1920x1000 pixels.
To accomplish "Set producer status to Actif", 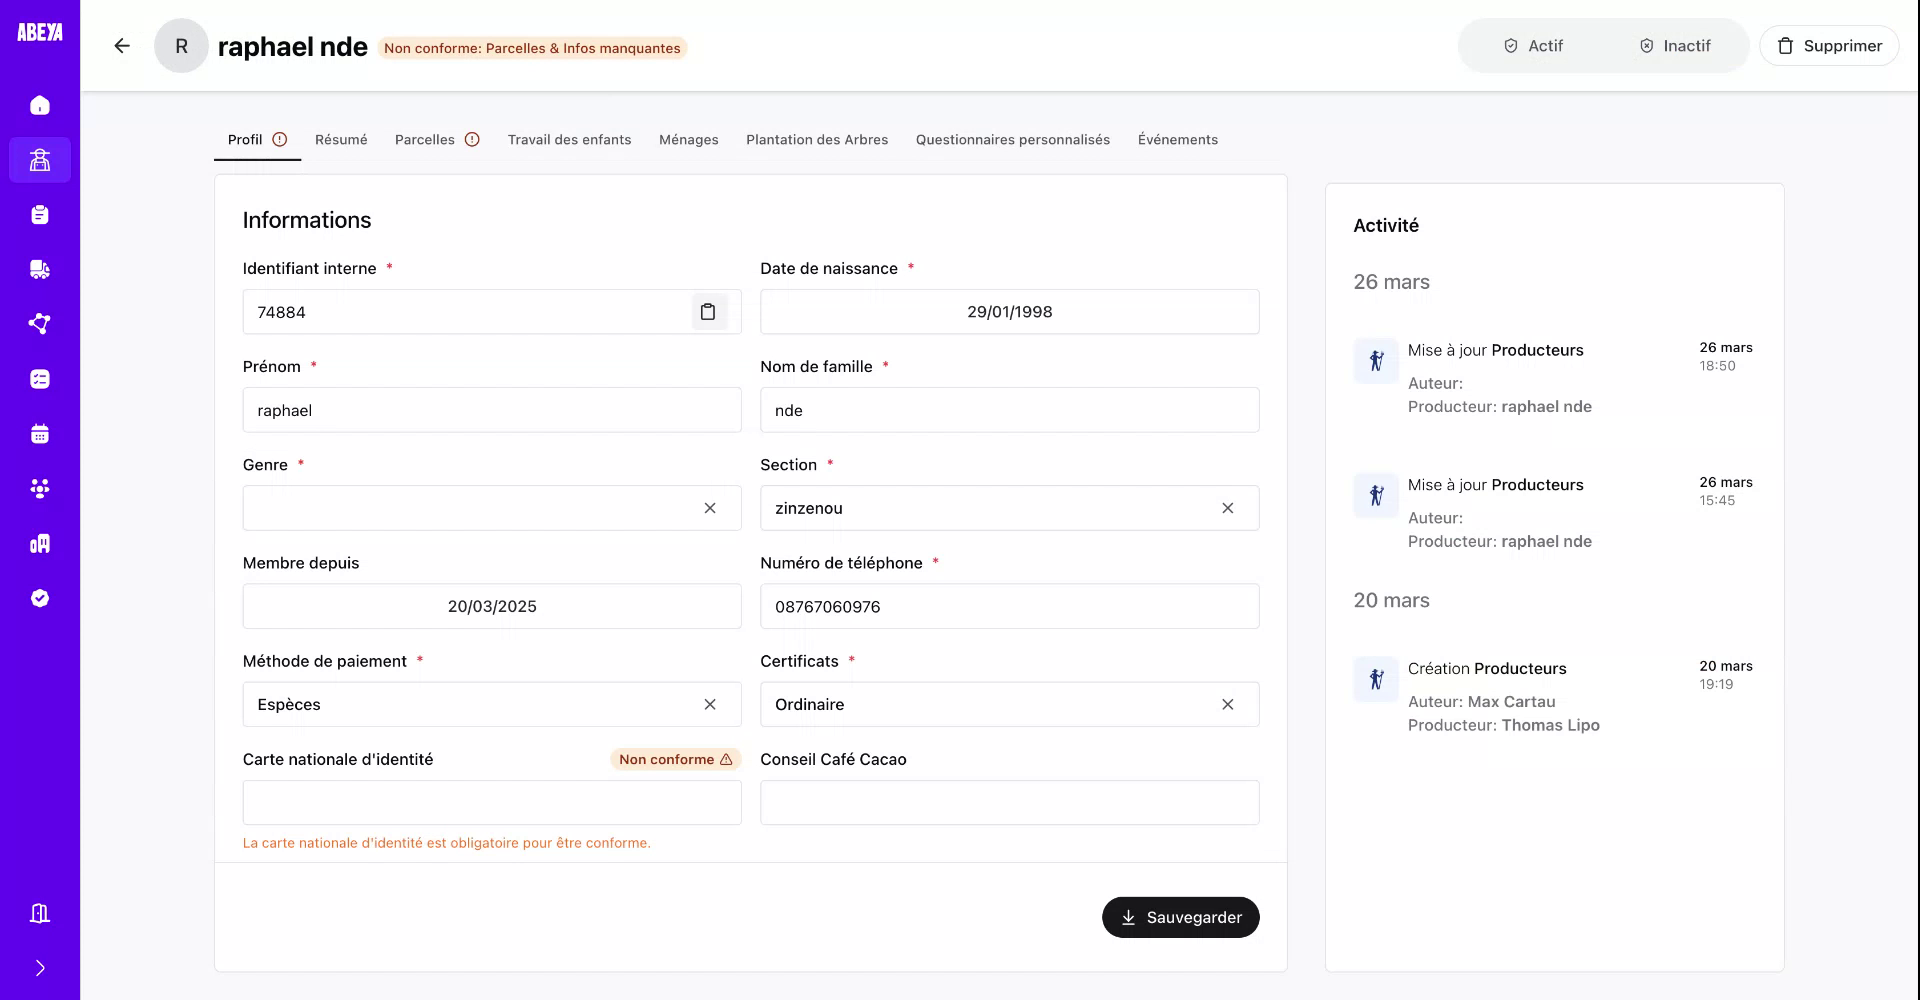I will (1532, 46).
